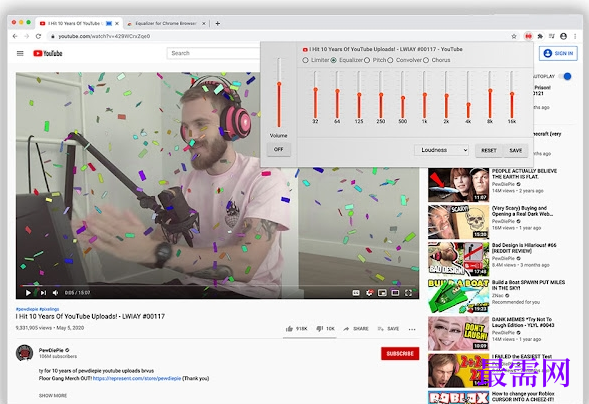589x404 pixels.
Task: Open the YouTube hamburger guide menu
Action: coord(20,53)
